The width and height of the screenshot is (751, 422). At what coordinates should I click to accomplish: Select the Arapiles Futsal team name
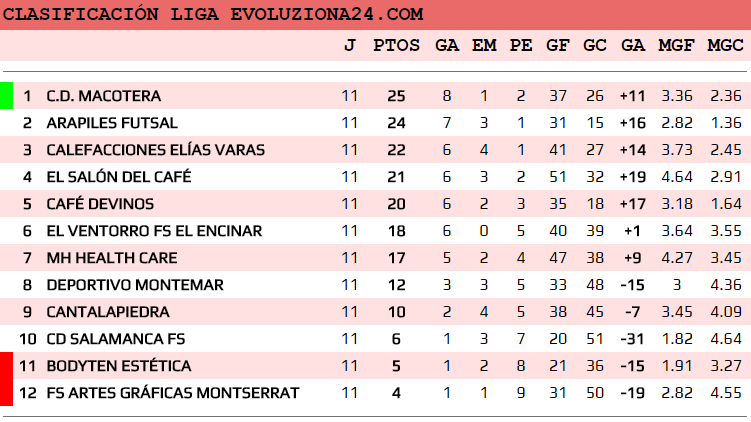point(112,123)
